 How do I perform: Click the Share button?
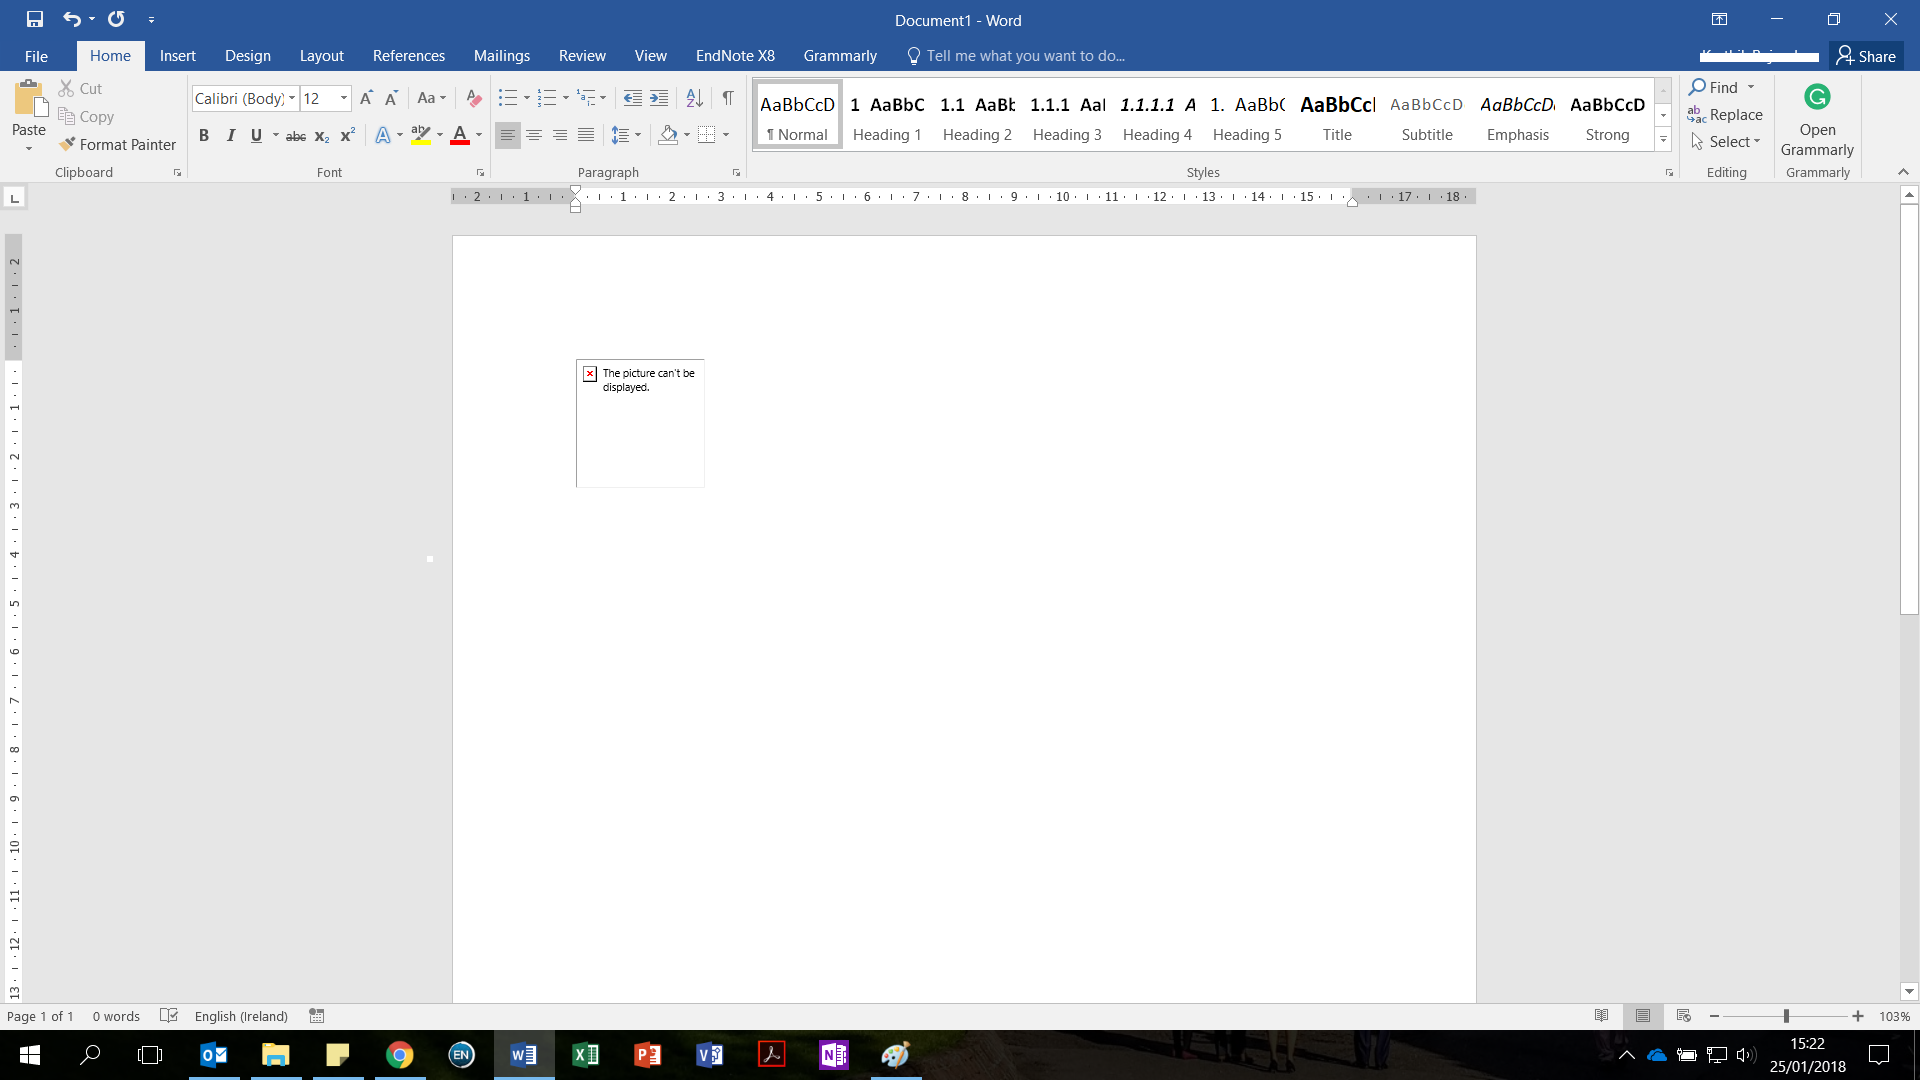[x=1866, y=56]
